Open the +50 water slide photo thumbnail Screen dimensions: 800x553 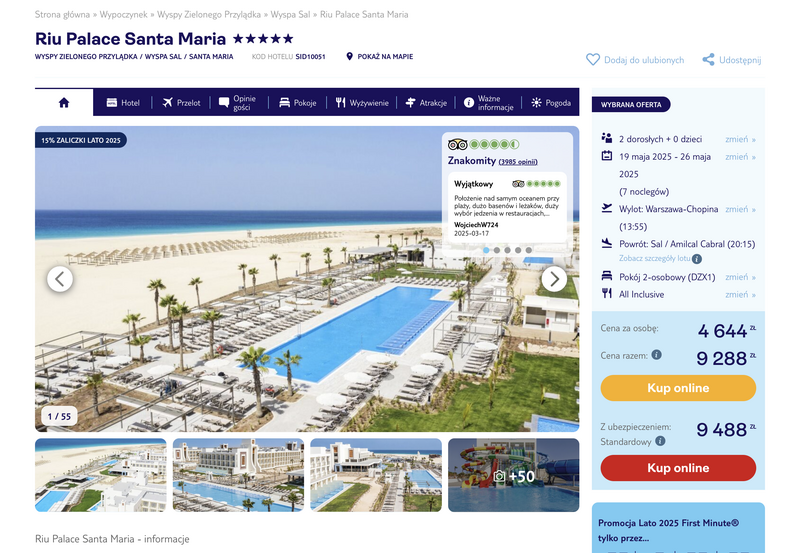coord(514,475)
